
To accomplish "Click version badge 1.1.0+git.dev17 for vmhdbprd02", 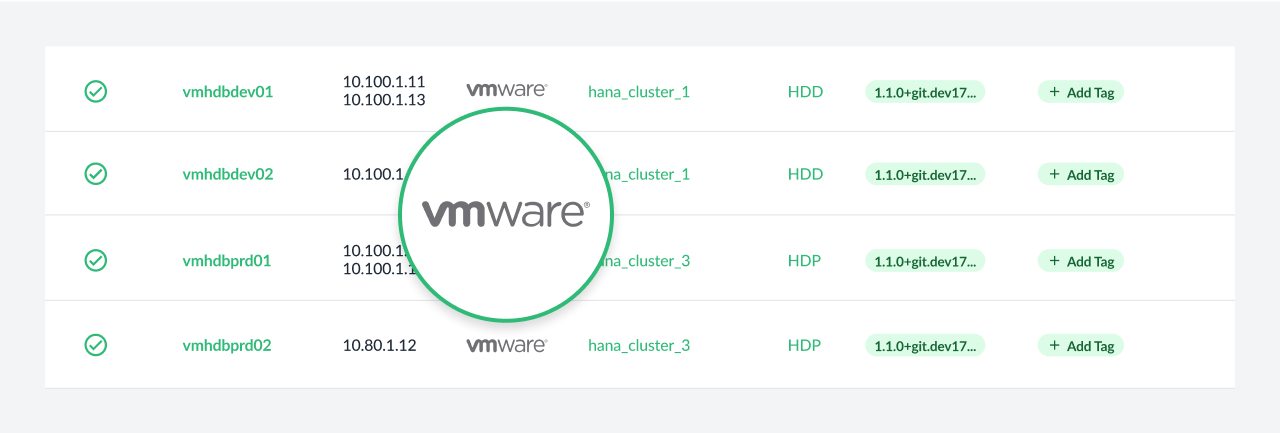I will pos(925,346).
